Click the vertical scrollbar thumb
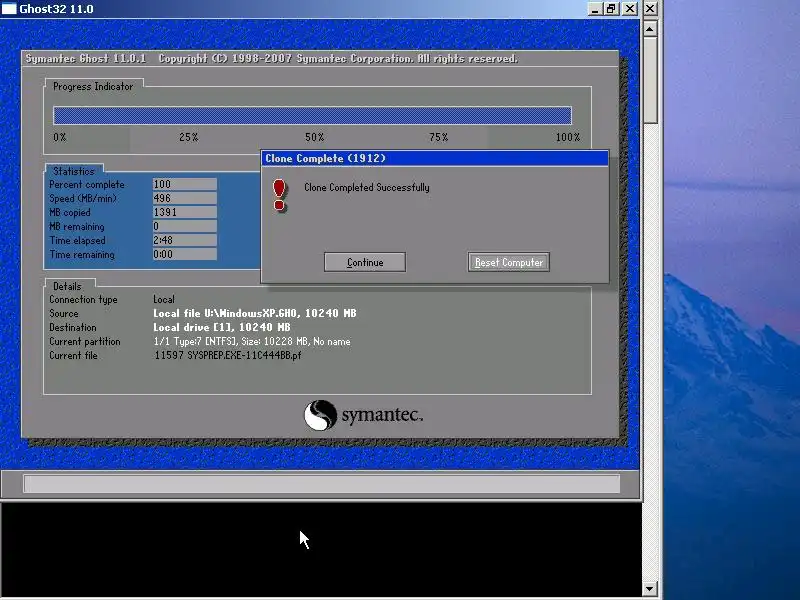This screenshot has height=600, width=800. coord(649,80)
